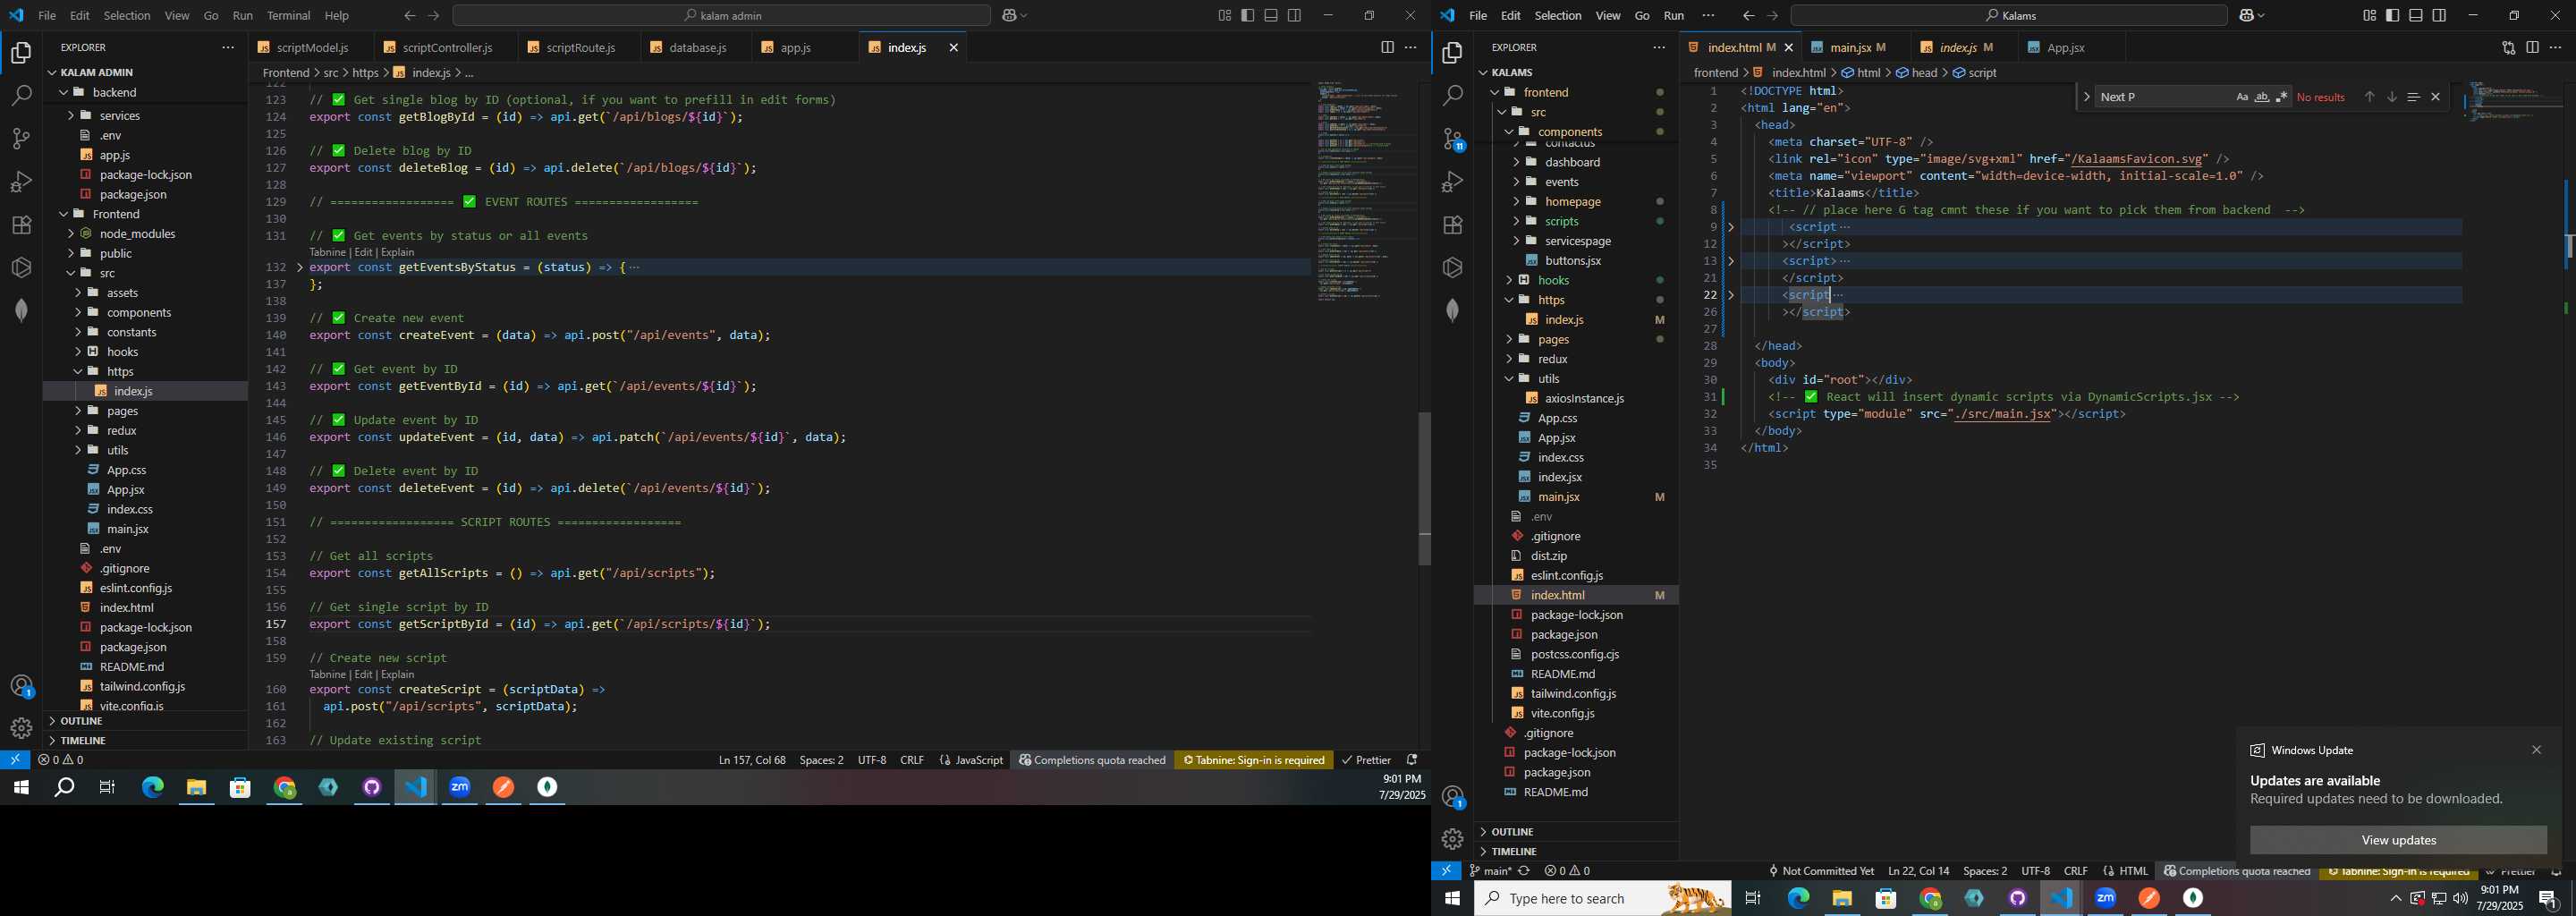Viewport: 2576px width, 916px height.
Task: Open Extensions view in Kalams window
Action: [1453, 225]
